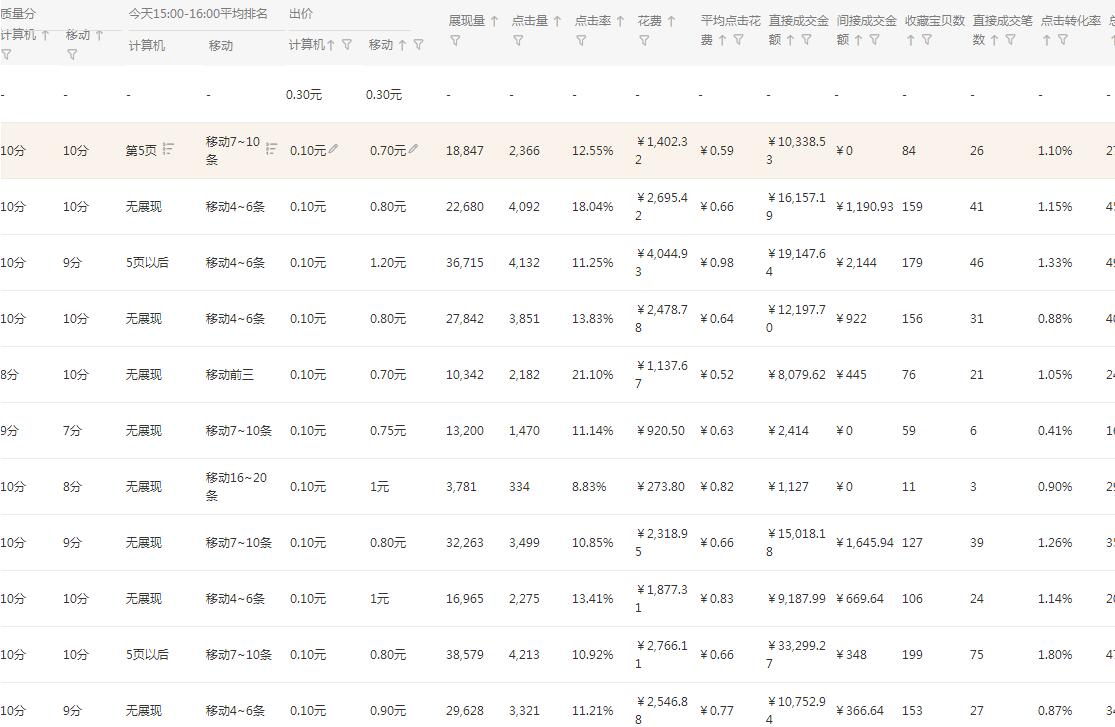
Task: Select click rate 21.10%
Action: tap(592, 375)
